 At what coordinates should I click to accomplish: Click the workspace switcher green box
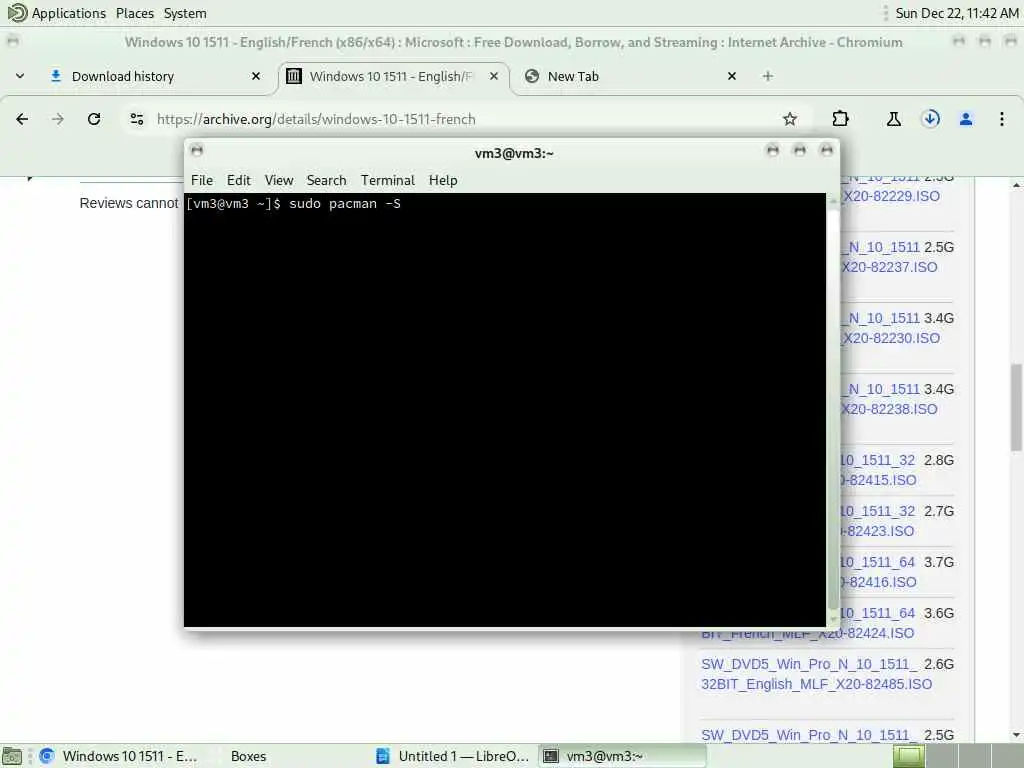click(908, 756)
